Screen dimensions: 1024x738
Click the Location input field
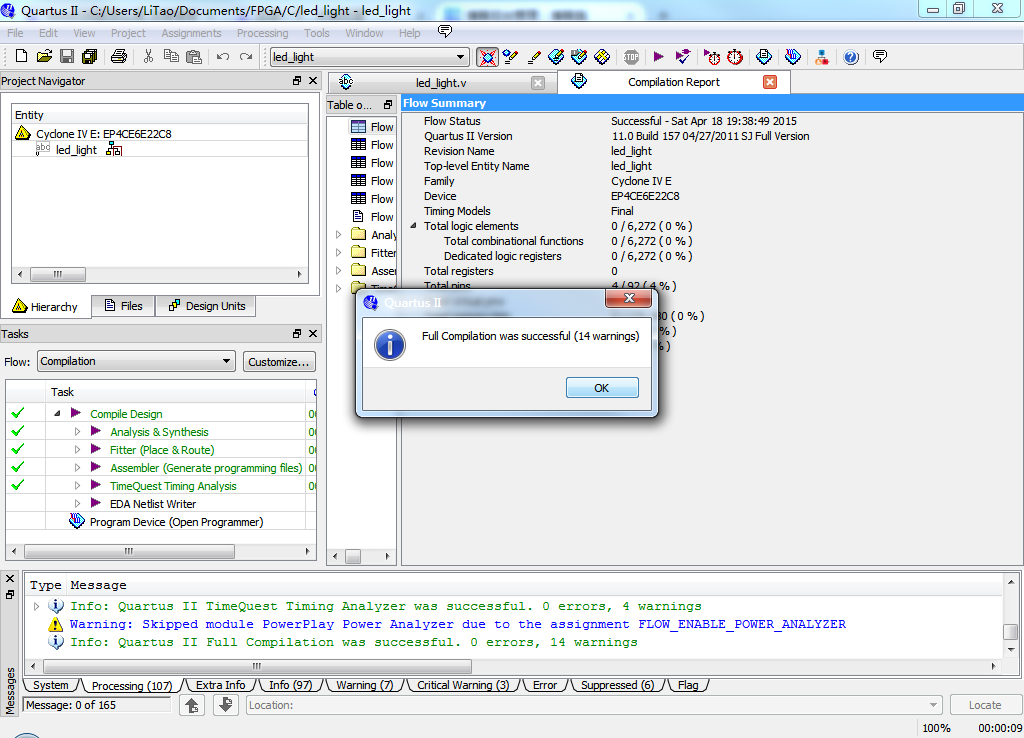(x=593, y=705)
